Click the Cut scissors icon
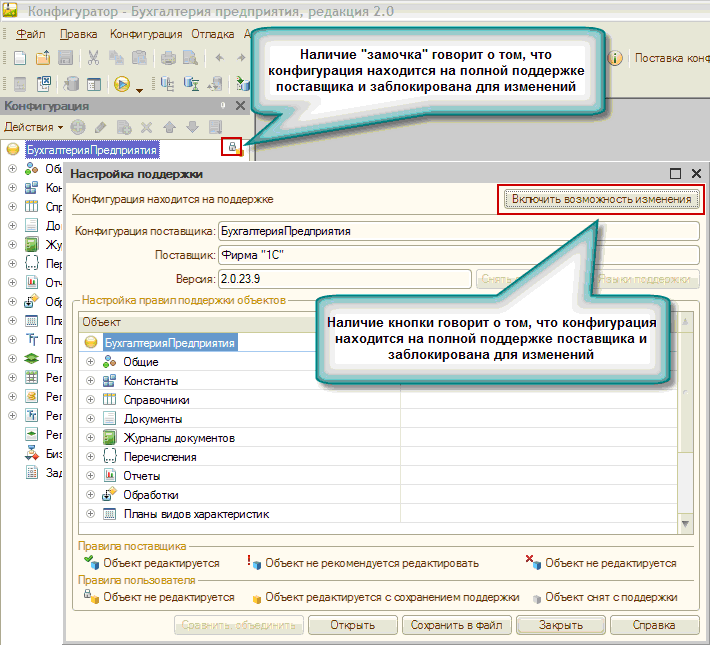This screenshot has height=645, width=710. coord(92,58)
